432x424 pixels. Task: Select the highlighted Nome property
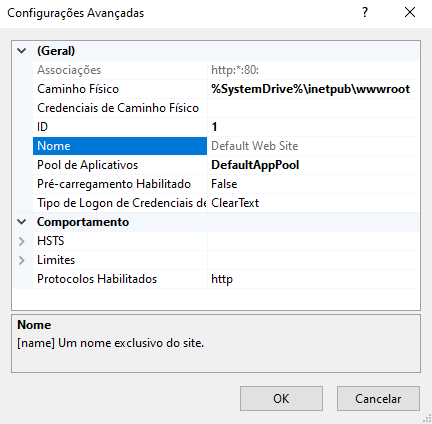[x=120, y=146]
